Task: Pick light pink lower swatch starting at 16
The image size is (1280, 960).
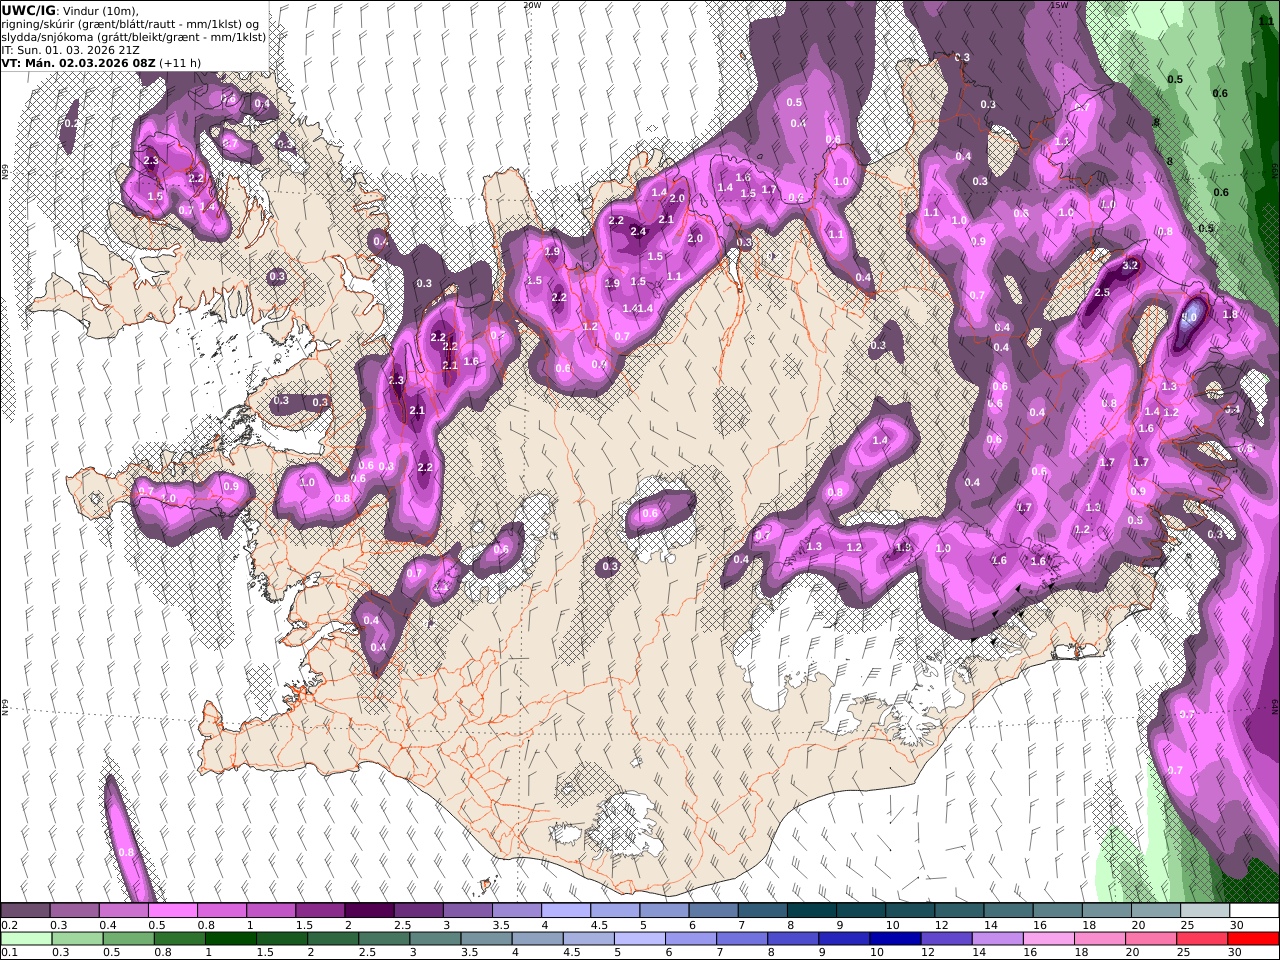Action: click(x=1048, y=938)
